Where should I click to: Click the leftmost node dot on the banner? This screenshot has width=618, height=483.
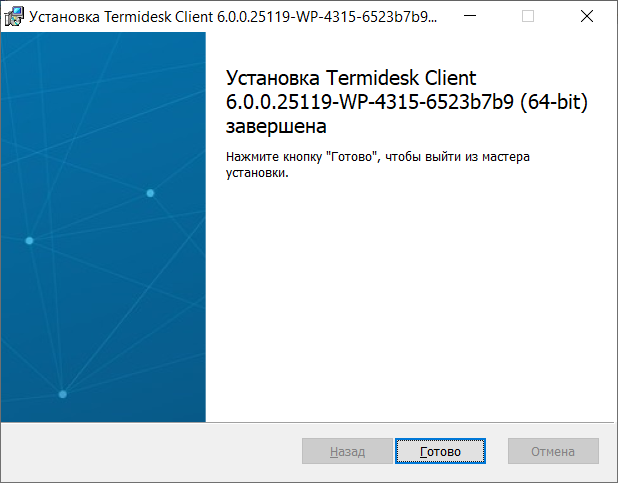29,241
